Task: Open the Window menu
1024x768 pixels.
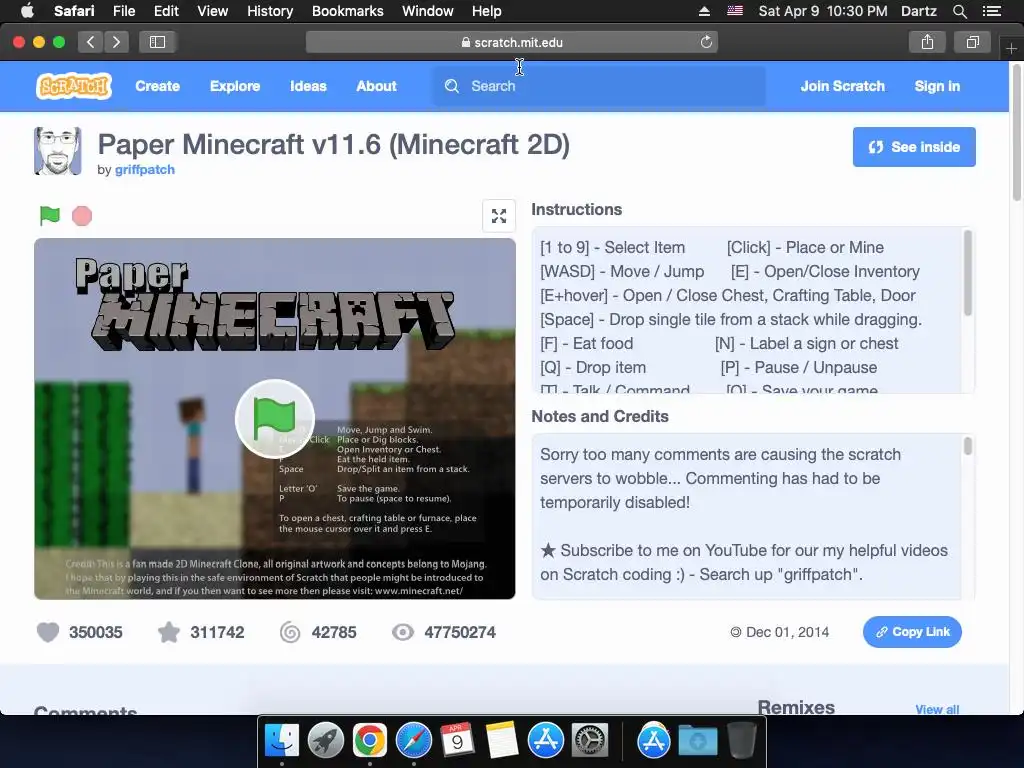Action: 428,11
